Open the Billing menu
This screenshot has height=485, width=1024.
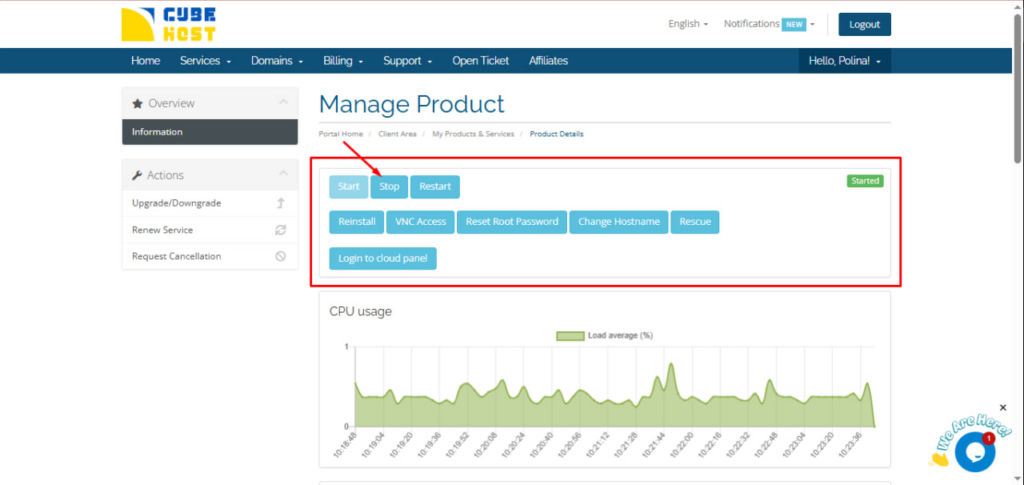[343, 61]
